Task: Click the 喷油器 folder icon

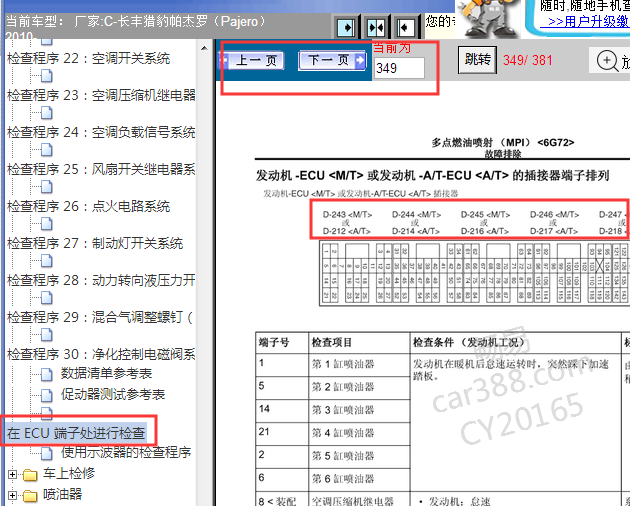Action: click(x=30, y=496)
